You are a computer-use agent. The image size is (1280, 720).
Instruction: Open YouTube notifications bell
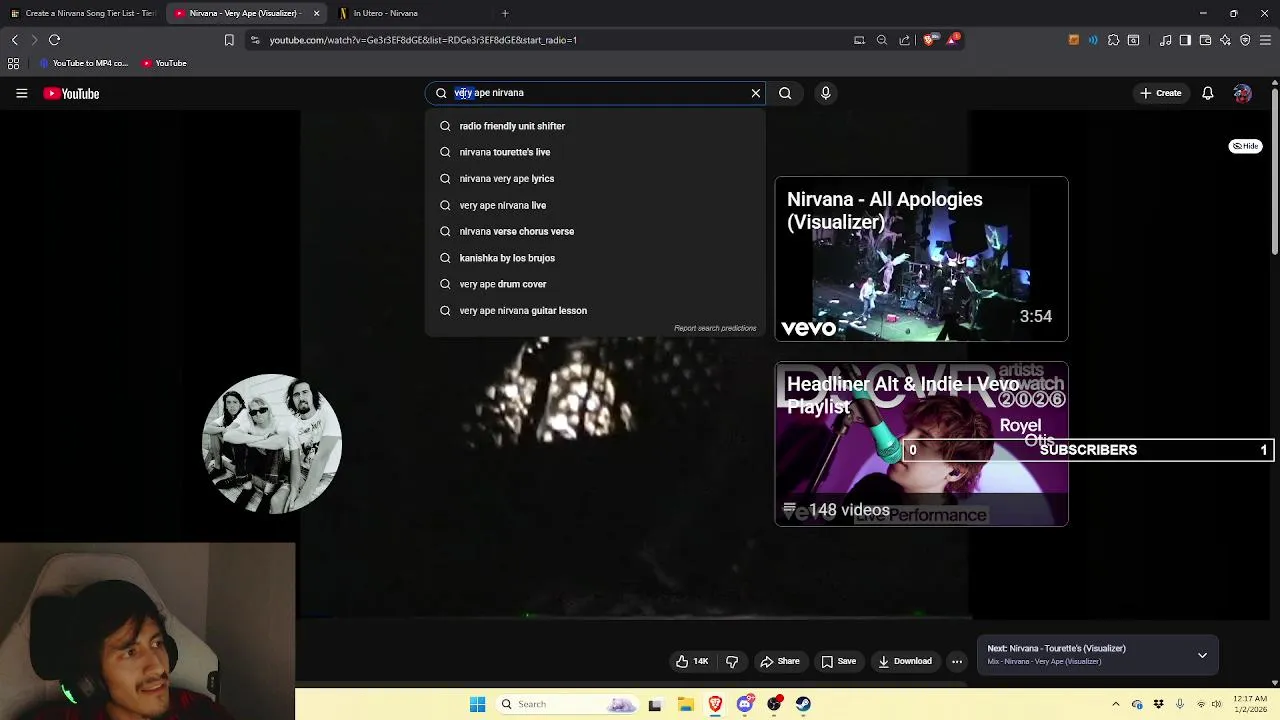[1207, 93]
